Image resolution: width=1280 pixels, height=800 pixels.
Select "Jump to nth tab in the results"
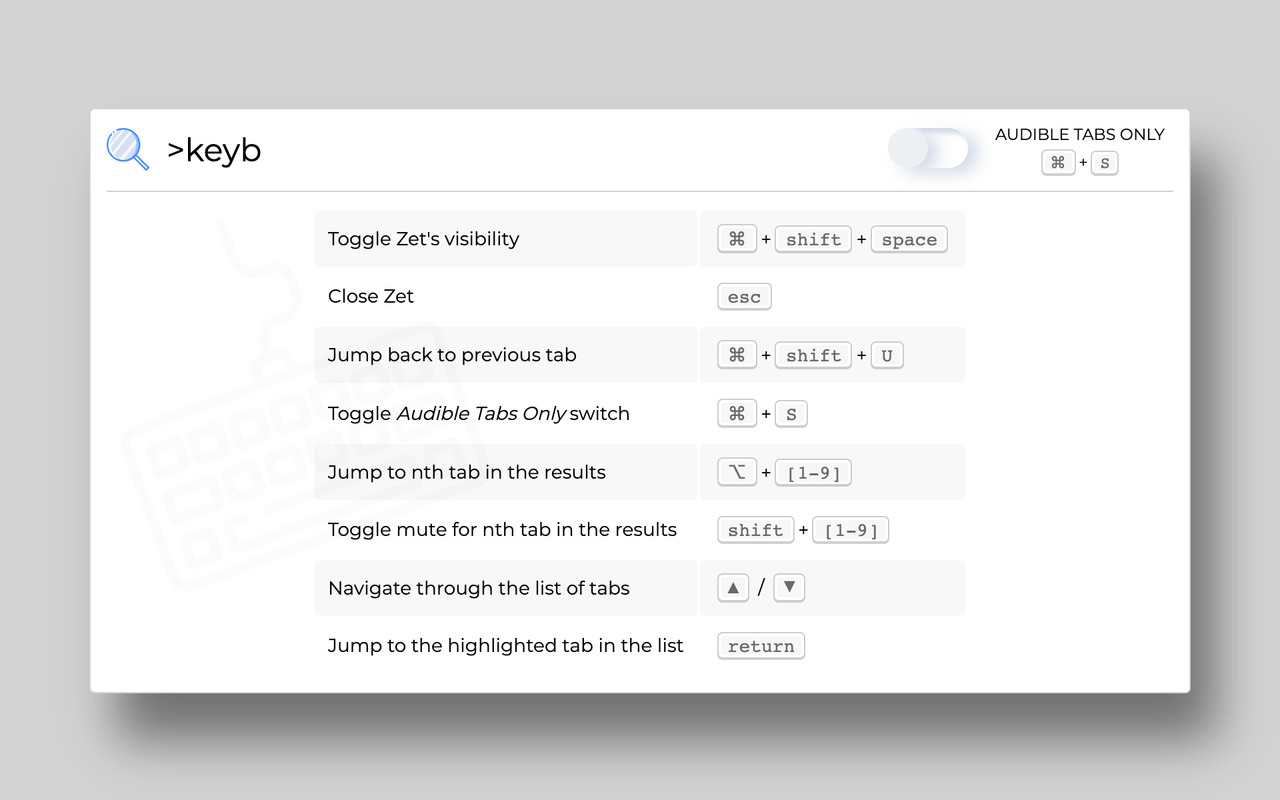click(467, 472)
